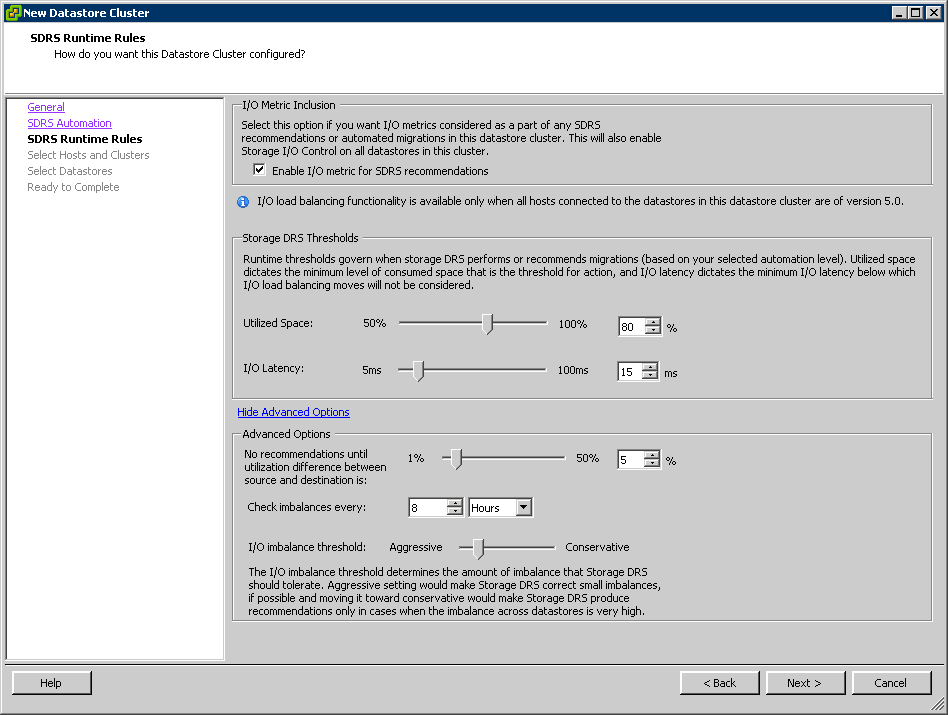Viewport: 948px width, 715px height.
Task: Decrease I/O Latency with down arrow
Action: tap(649, 375)
